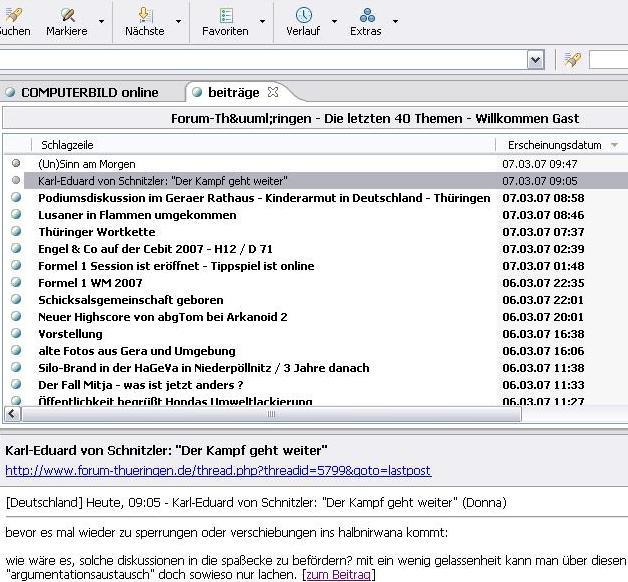Open 'Podiumsdiskussion im Geraer Rathaus' headline
Viewport: 628px width, 582px height.
pos(264,198)
